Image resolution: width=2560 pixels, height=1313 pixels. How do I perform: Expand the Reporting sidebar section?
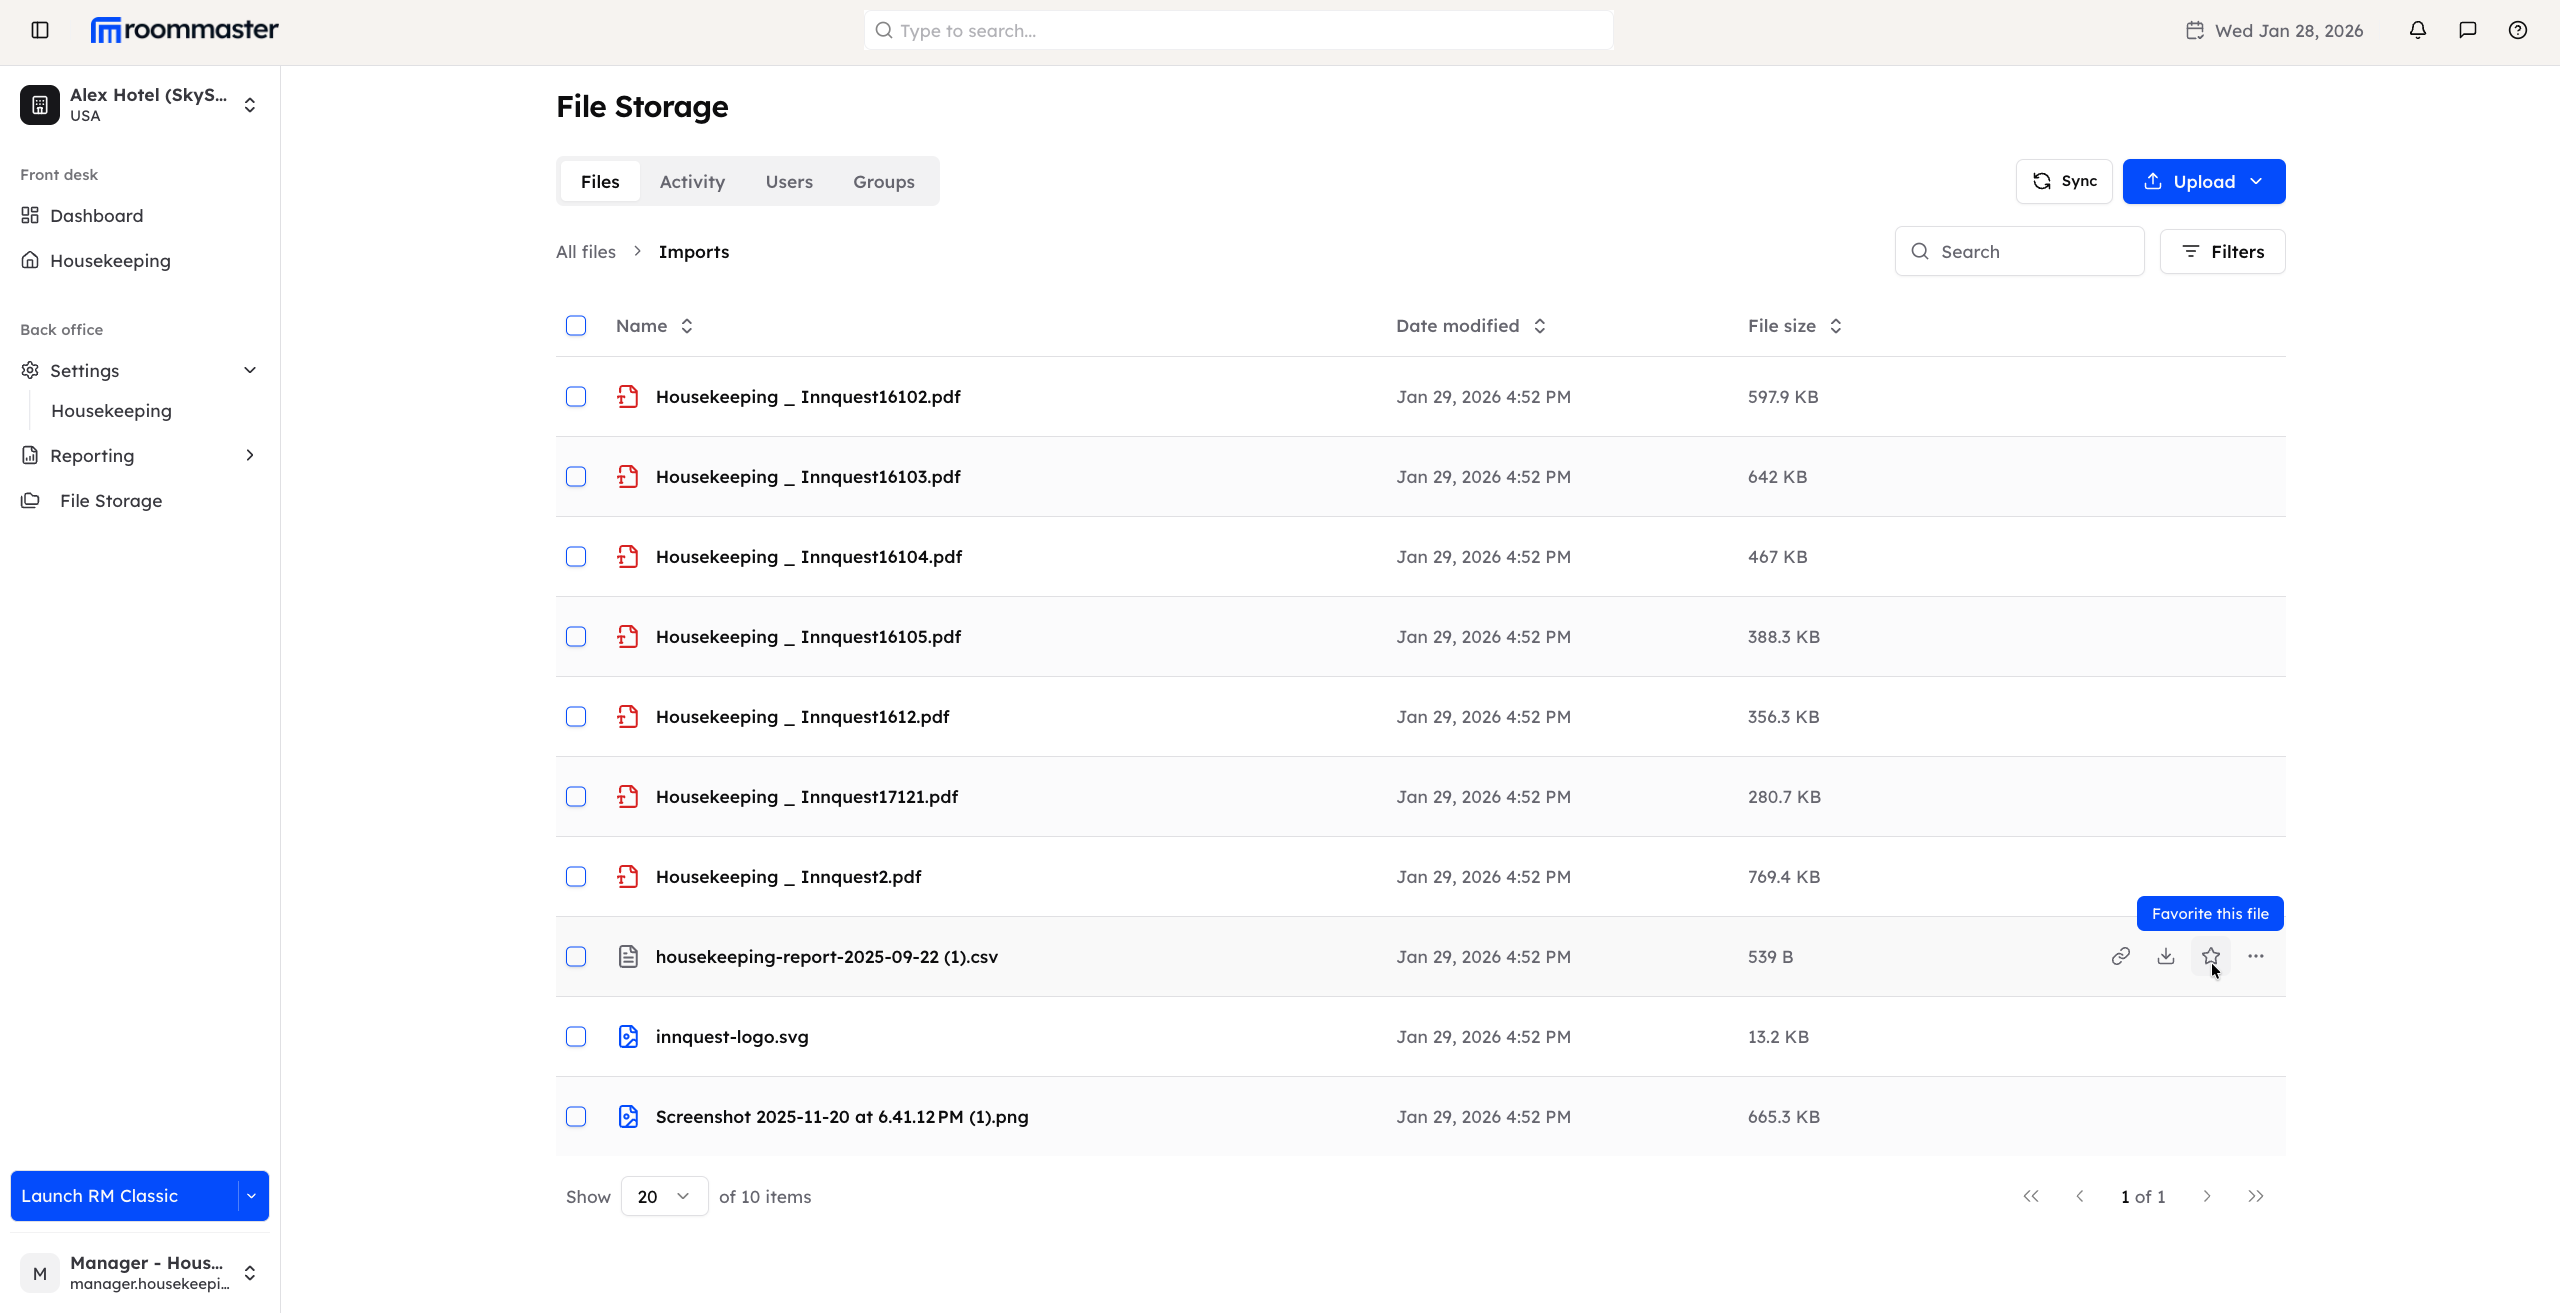pyautogui.click(x=250, y=455)
